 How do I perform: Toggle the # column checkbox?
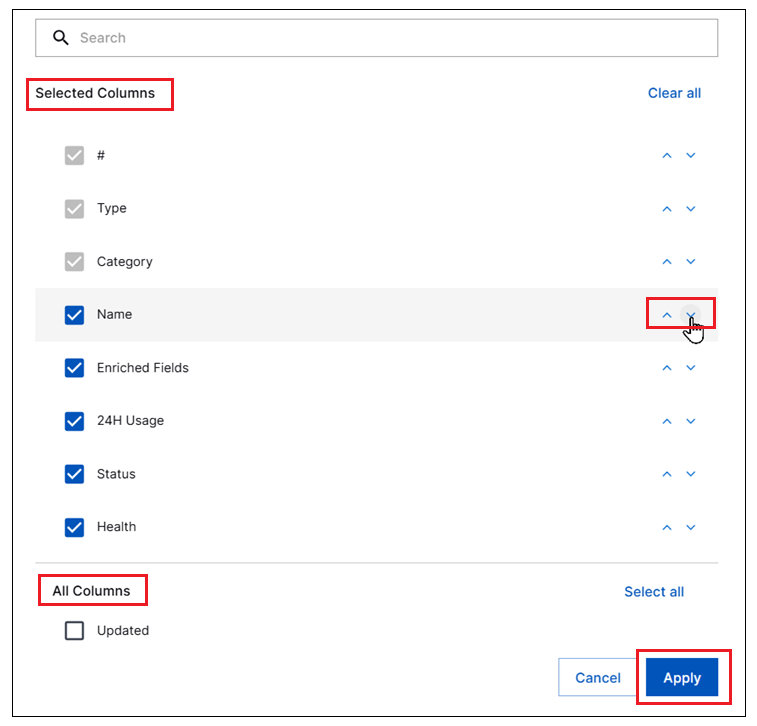click(74, 155)
